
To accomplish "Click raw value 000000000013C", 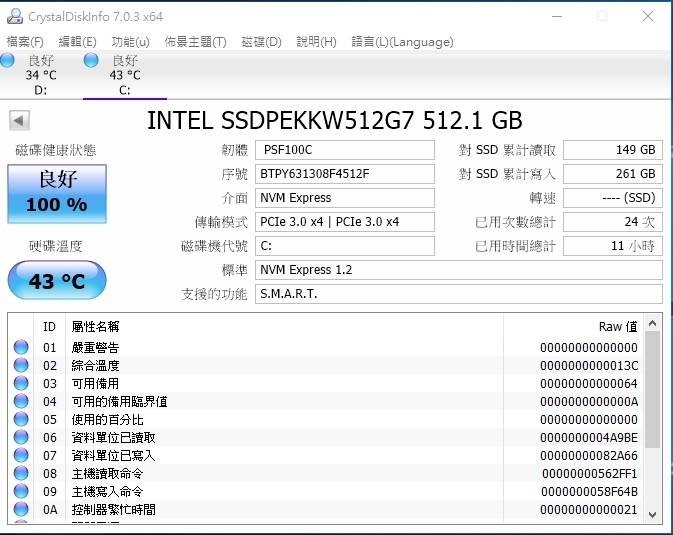I will click(x=589, y=365).
